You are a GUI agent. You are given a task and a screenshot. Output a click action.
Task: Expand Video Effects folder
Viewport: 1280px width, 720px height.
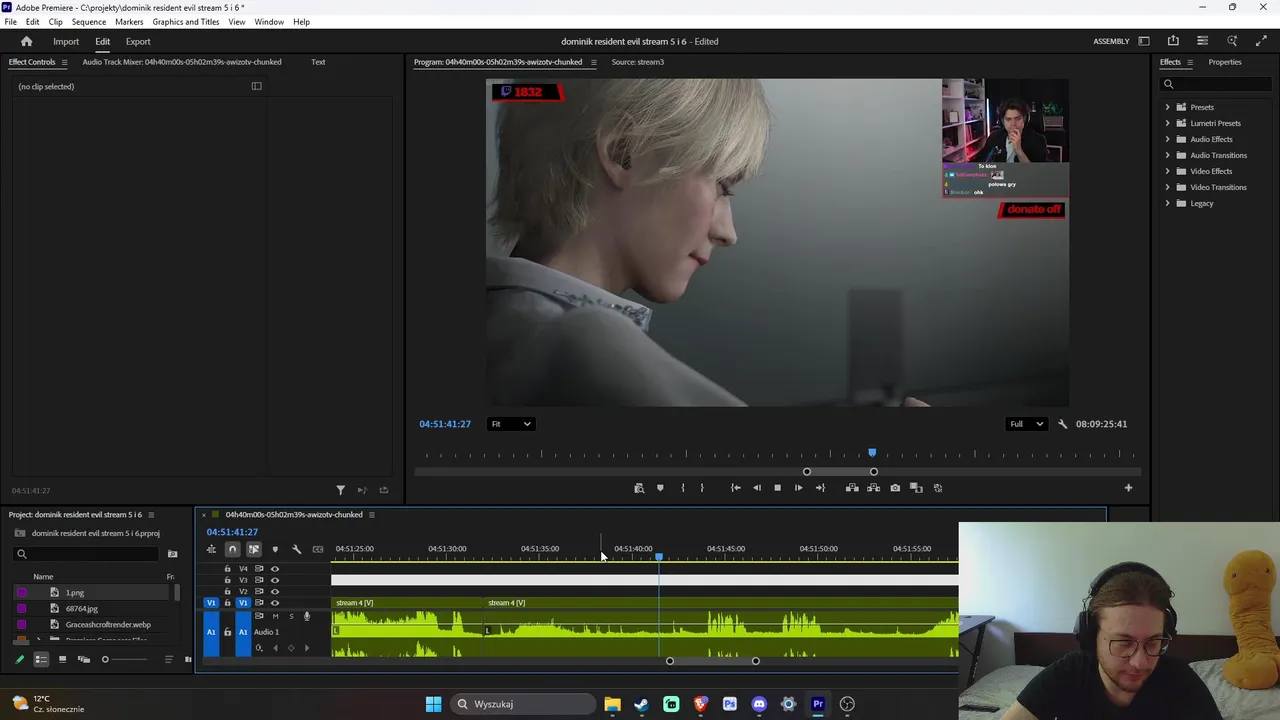point(1167,171)
